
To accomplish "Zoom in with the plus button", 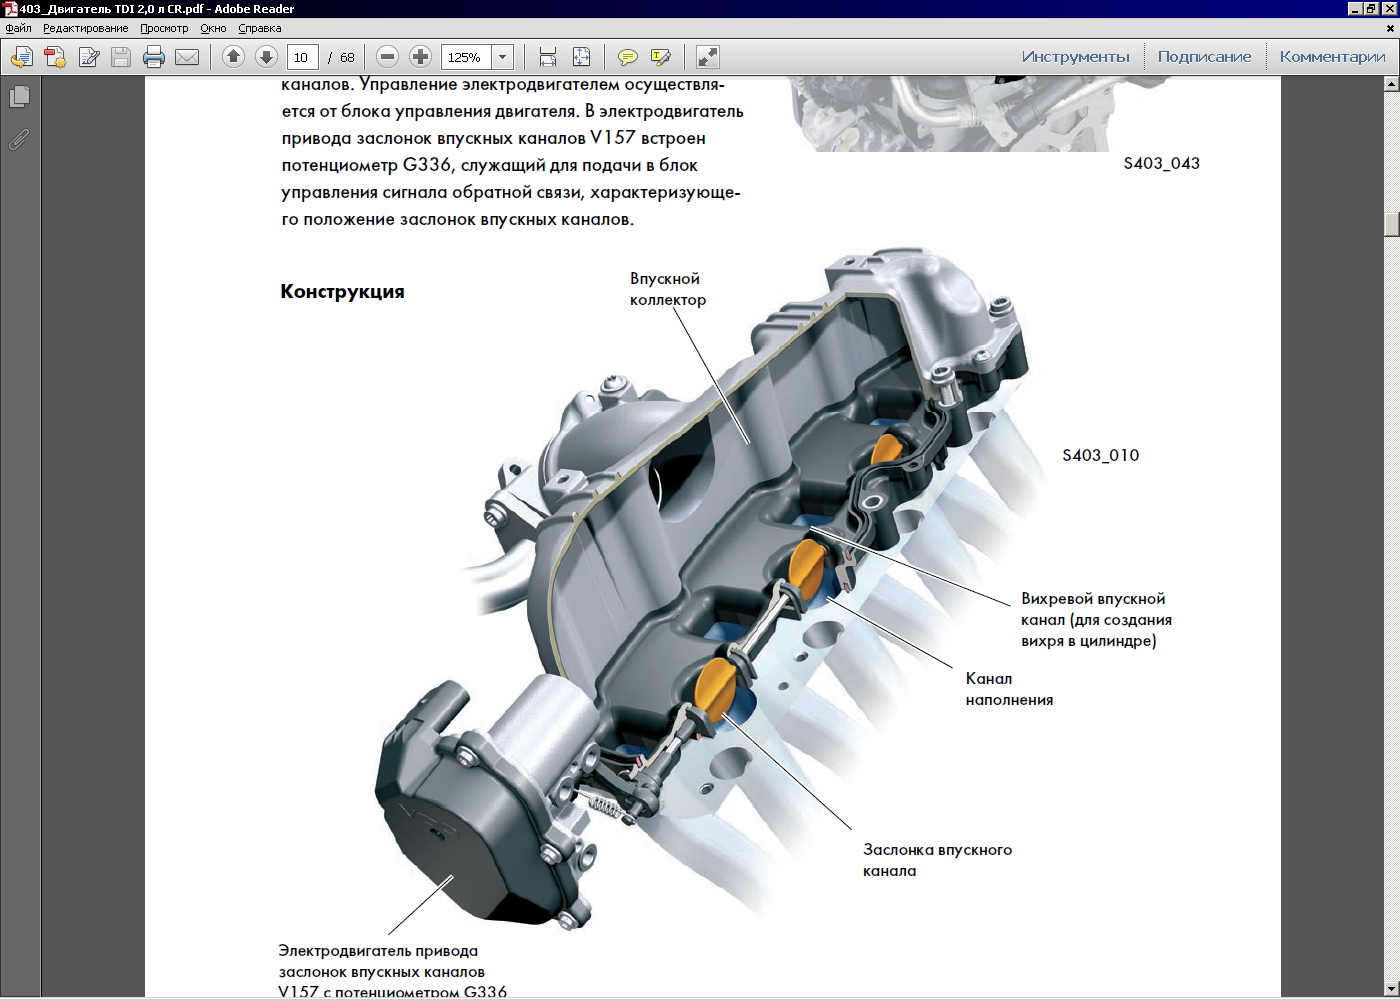I will [x=421, y=57].
